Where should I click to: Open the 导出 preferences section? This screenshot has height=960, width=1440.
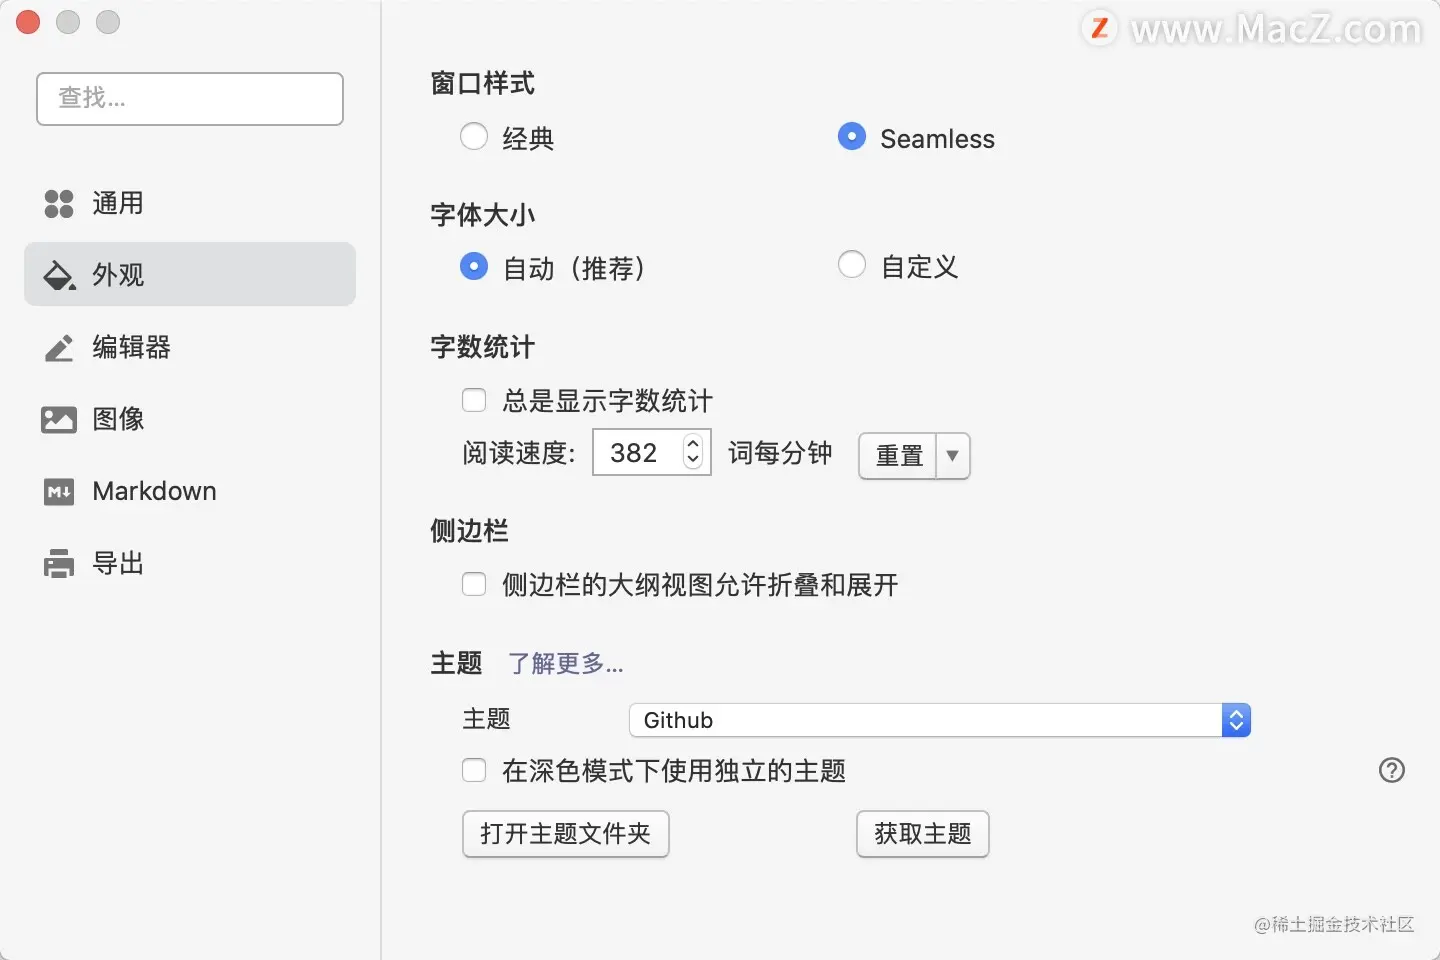(190, 564)
